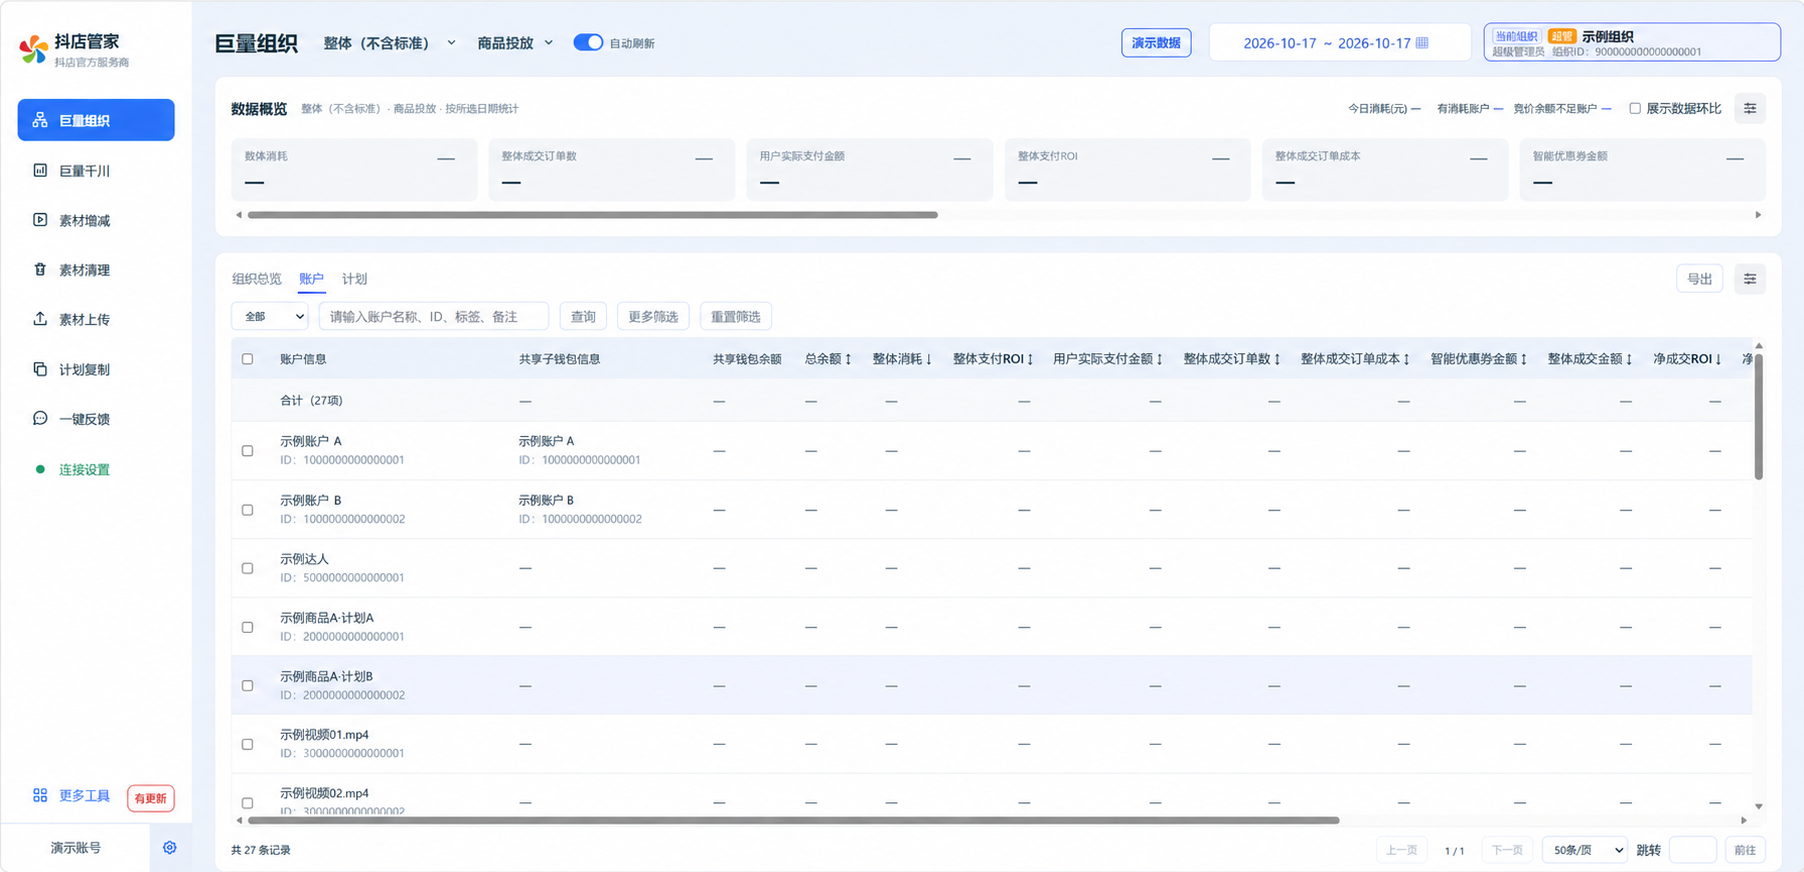Screen dimensions: 1804x872
Task: Click the 查询 button
Action: coord(583,317)
